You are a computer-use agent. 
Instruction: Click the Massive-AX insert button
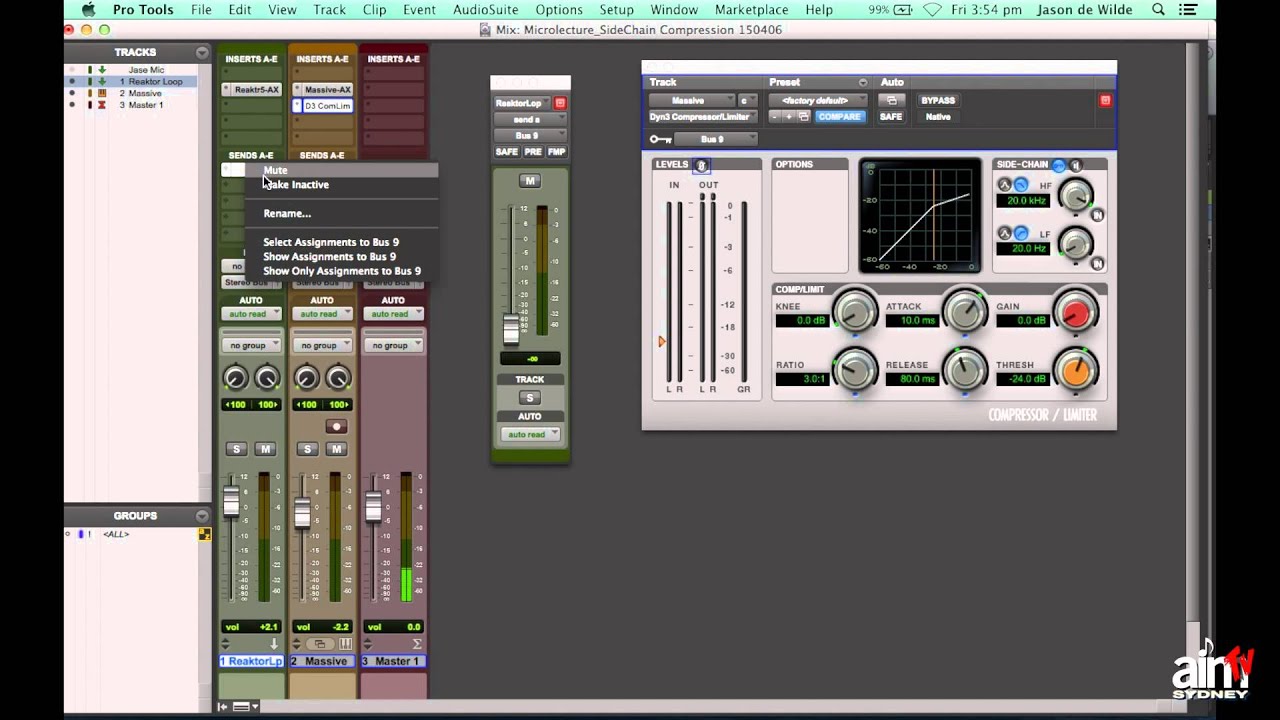(x=326, y=90)
